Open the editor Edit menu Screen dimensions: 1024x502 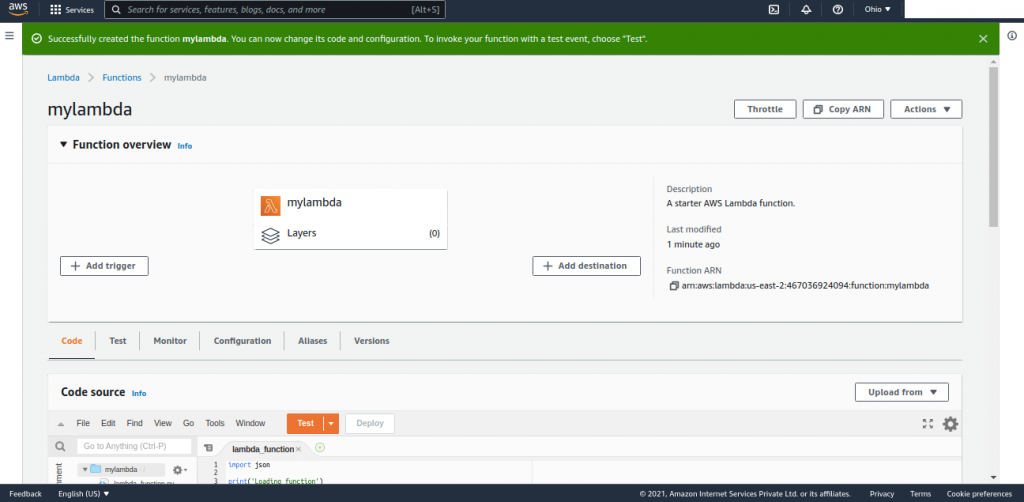coord(108,423)
